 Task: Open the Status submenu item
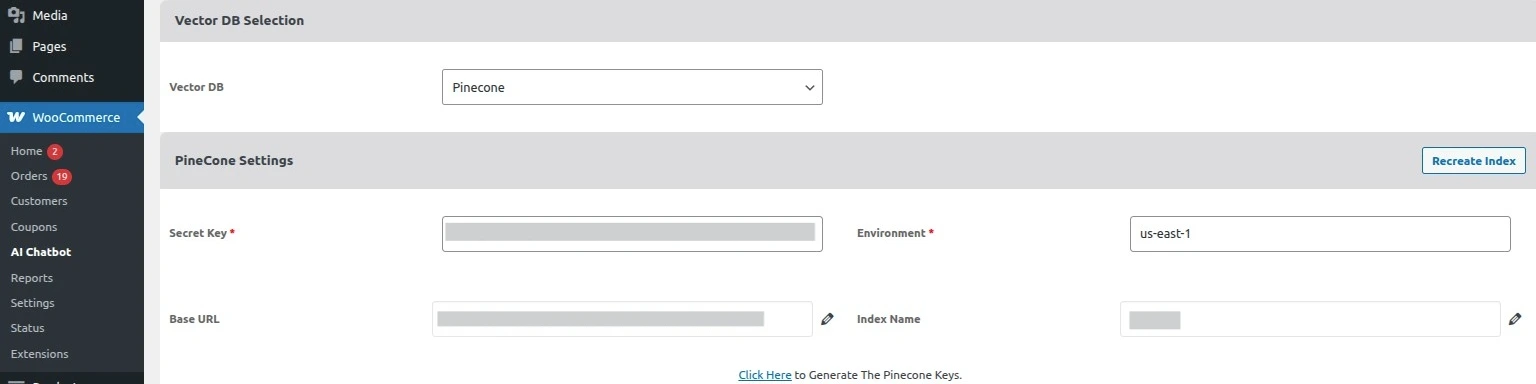pyautogui.click(x=28, y=328)
